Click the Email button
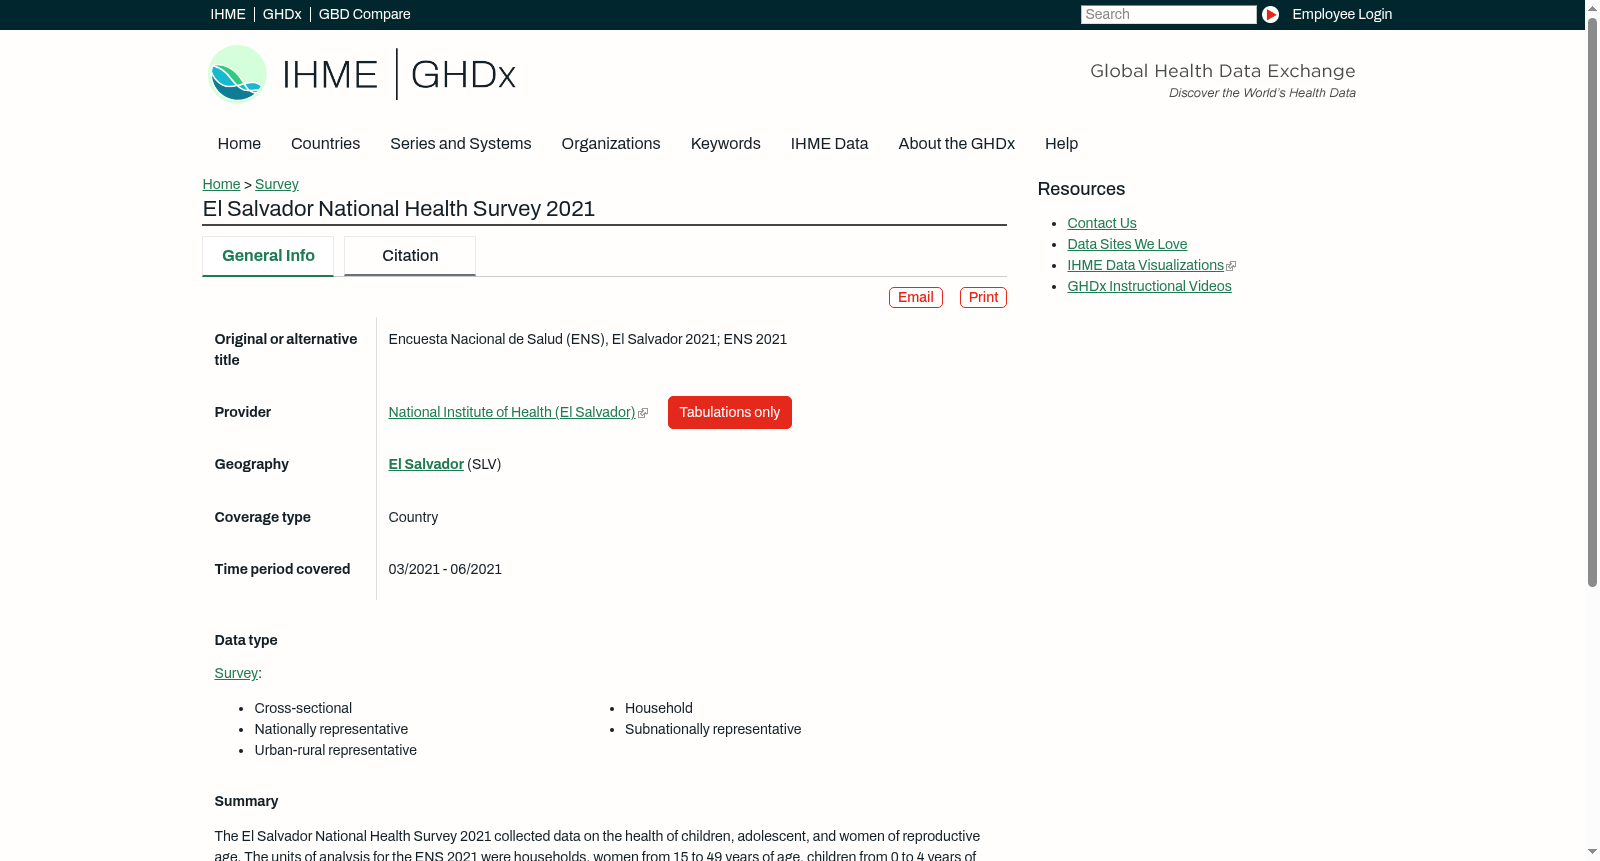This screenshot has width=1600, height=861. pyautogui.click(x=915, y=297)
